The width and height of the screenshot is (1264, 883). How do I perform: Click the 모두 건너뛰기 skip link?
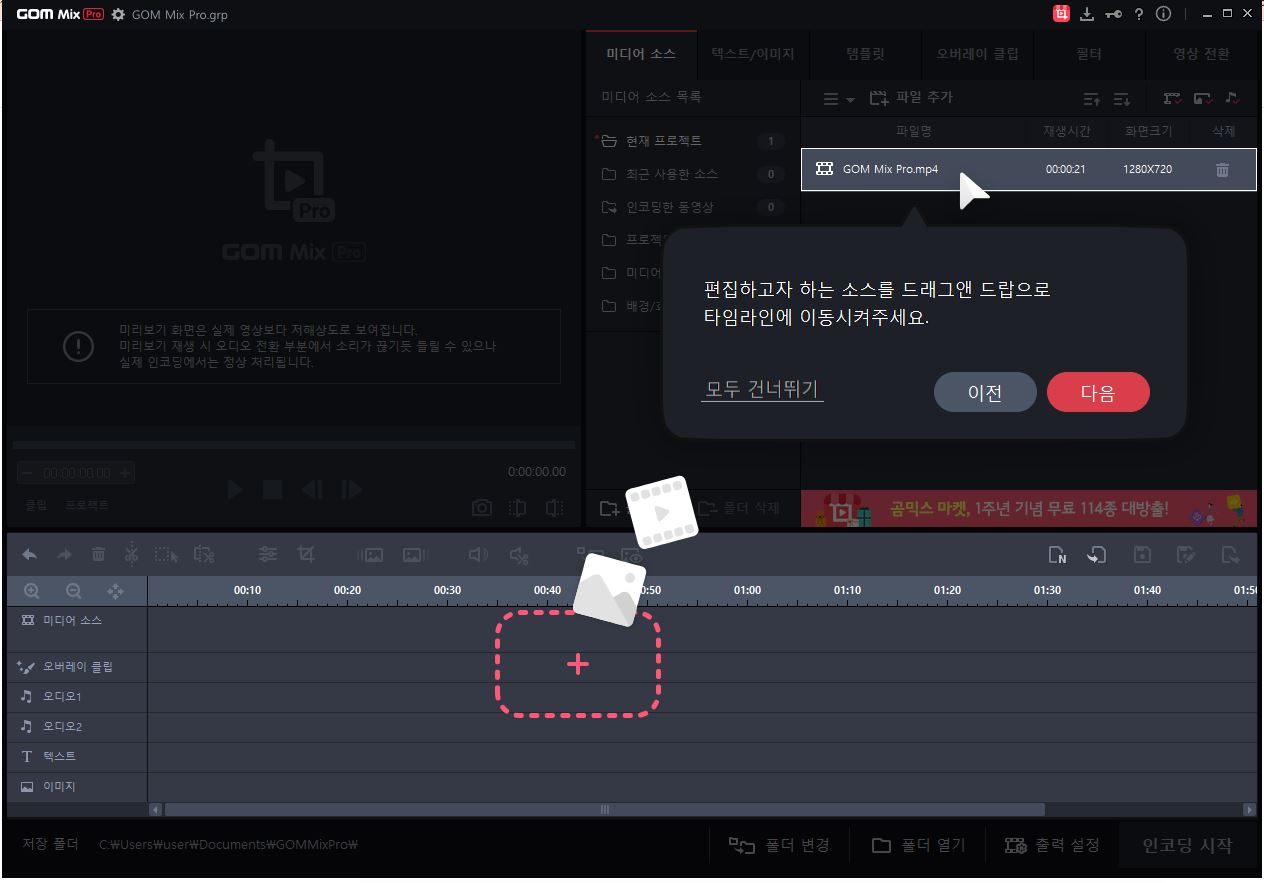[762, 392]
